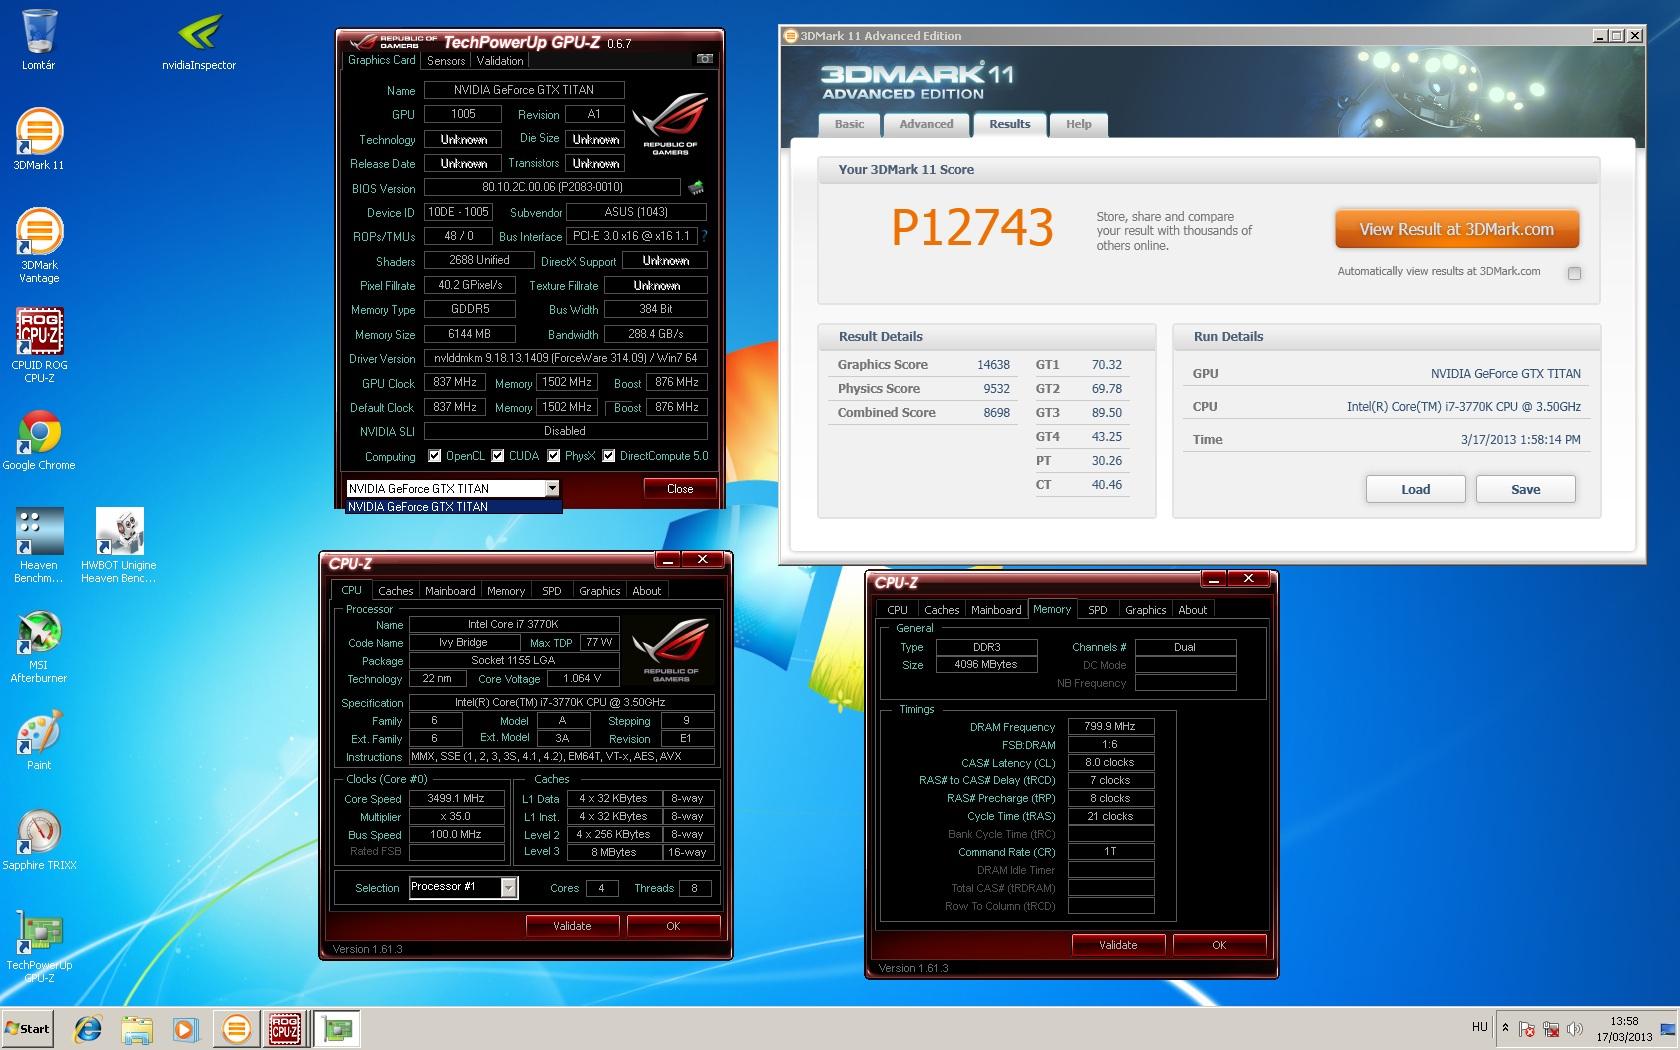
Task: Open the Advanced tab in 3DMark 11
Action: point(926,124)
